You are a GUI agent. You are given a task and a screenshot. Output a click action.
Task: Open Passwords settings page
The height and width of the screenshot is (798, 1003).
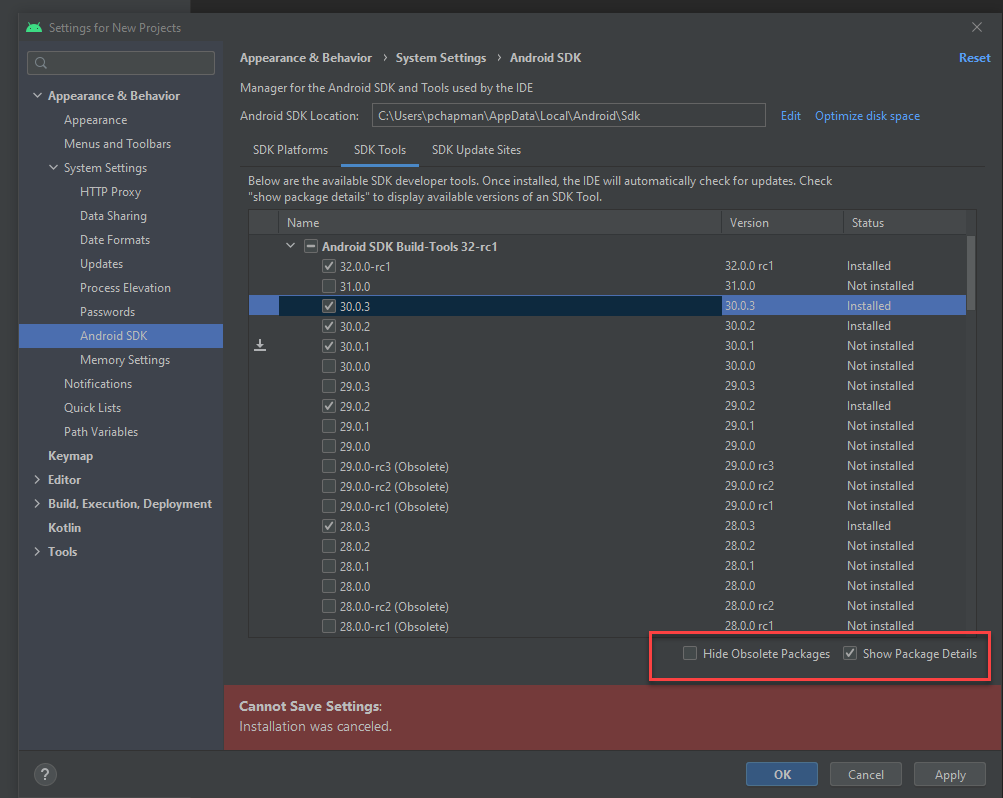click(107, 312)
